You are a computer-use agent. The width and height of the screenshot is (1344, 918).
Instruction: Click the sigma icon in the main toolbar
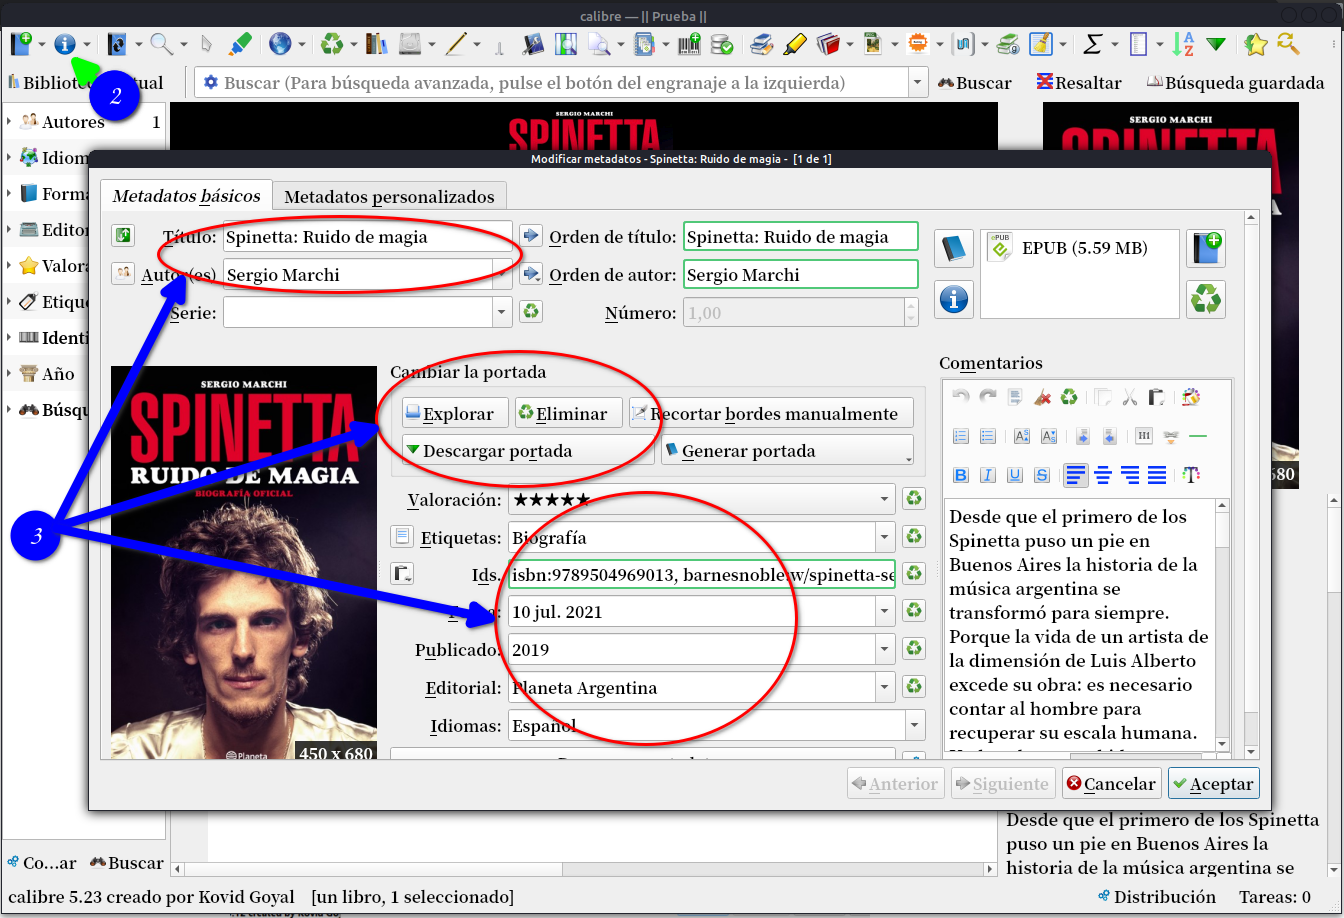tap(1093, 44)
